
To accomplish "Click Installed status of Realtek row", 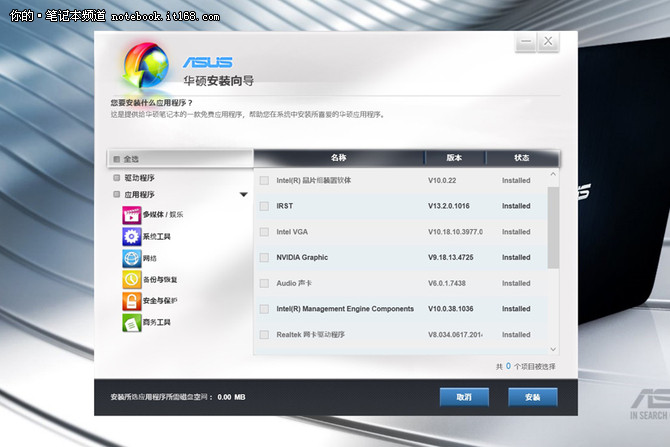I will pyautogui.click(x=516, y=335).
